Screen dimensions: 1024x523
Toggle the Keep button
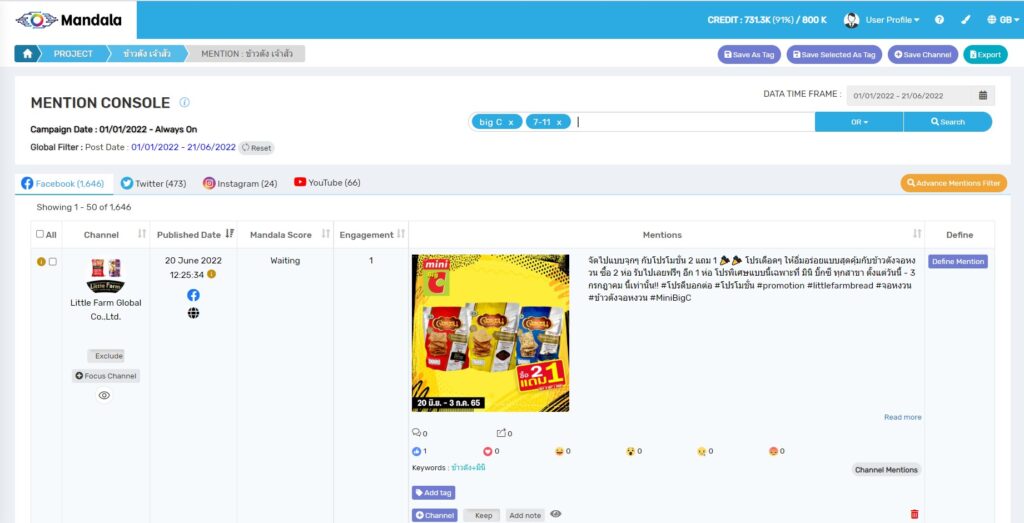point(483,515)
